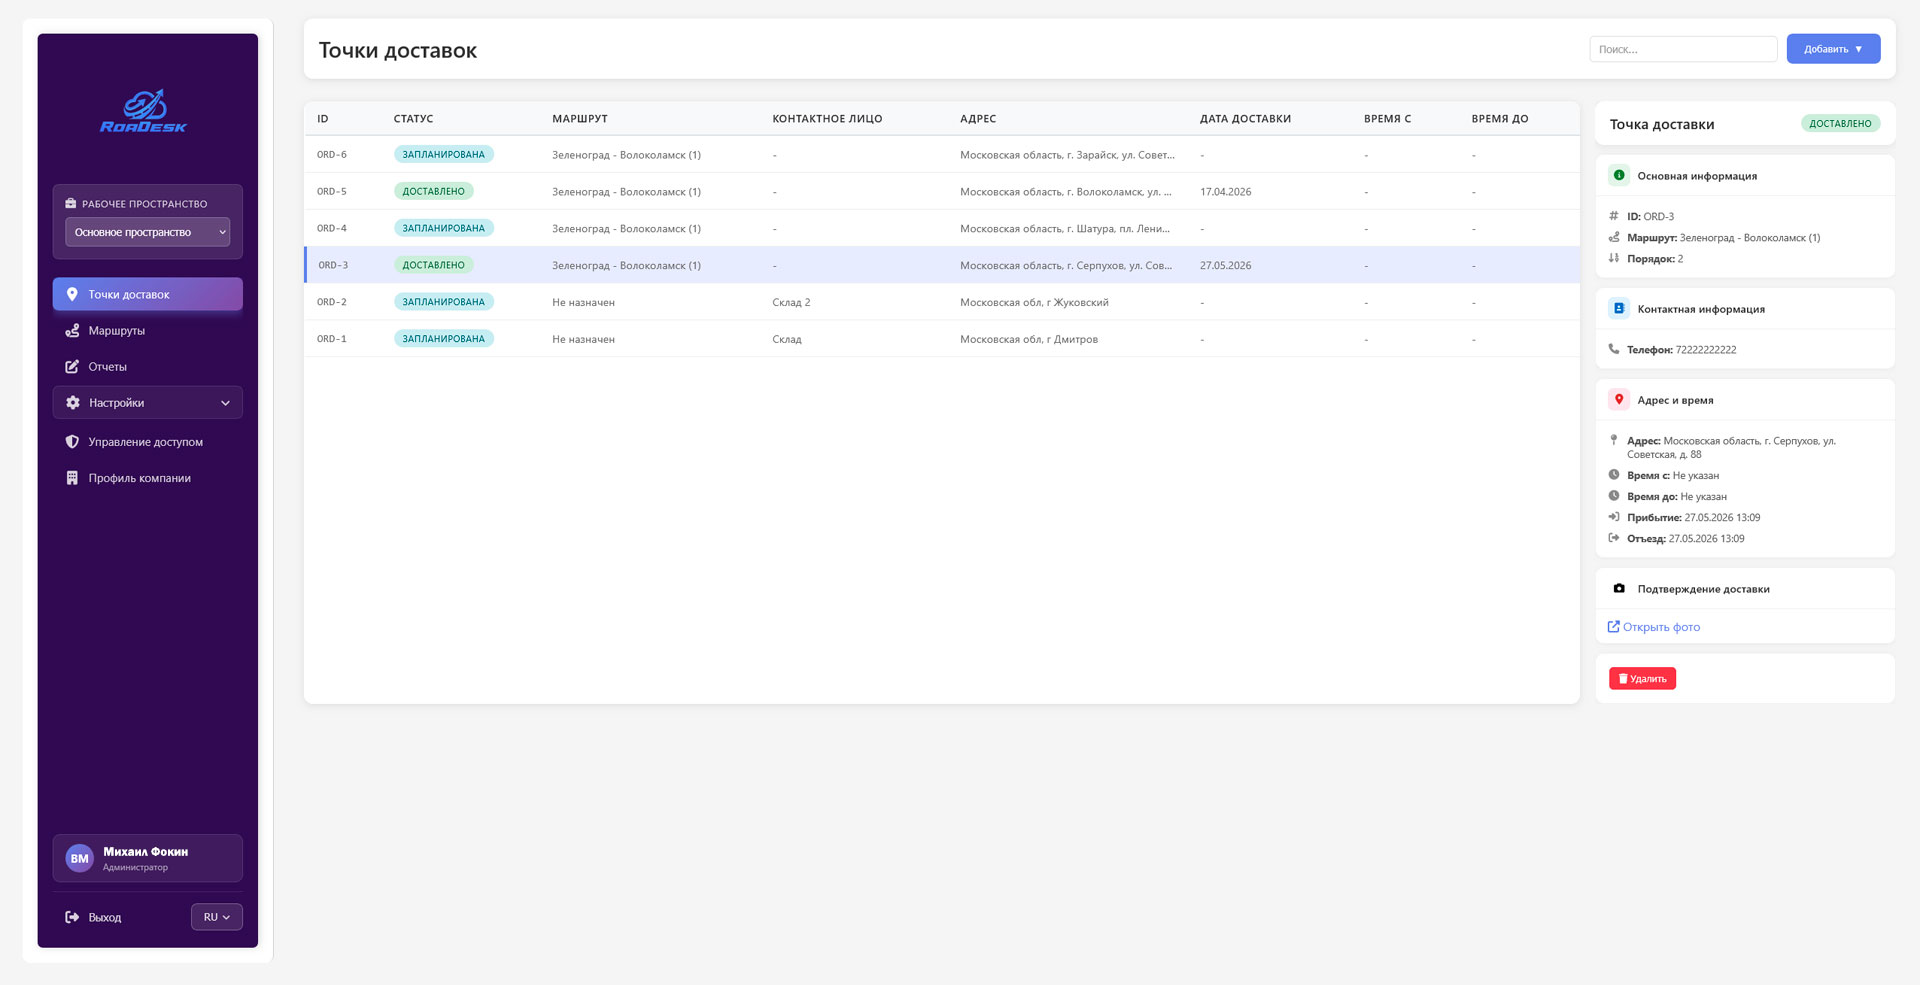The width and height of the screenshot is (1920, 988).
Task: Open the Точки доставок section
Action: 148,295
